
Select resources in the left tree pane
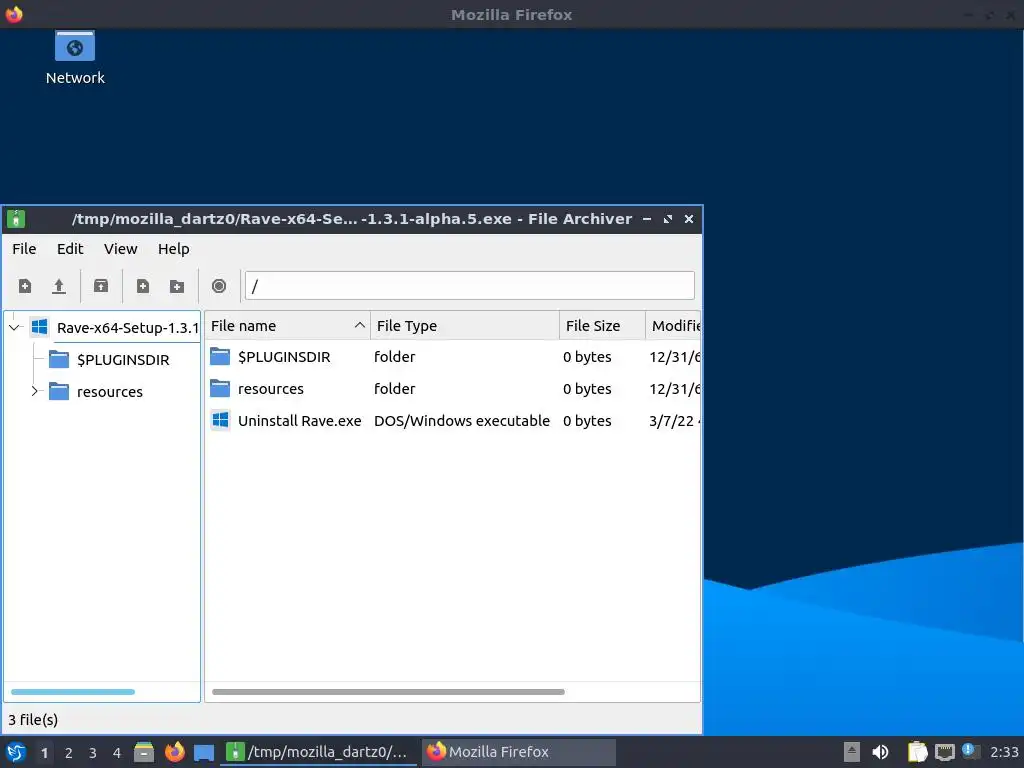coord(110,392)
